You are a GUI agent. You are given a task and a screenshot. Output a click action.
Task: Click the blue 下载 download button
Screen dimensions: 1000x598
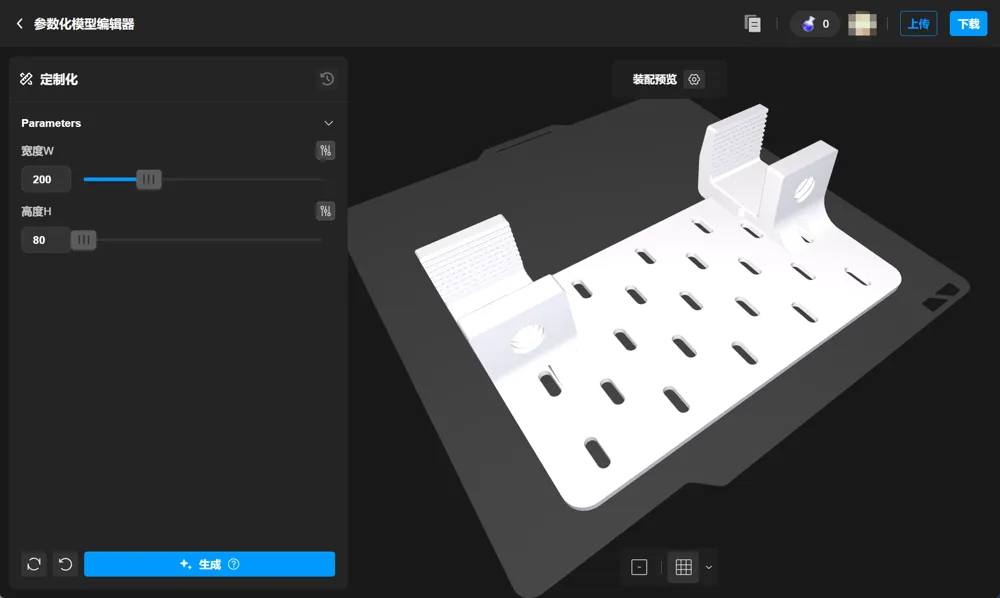(968, 24)
